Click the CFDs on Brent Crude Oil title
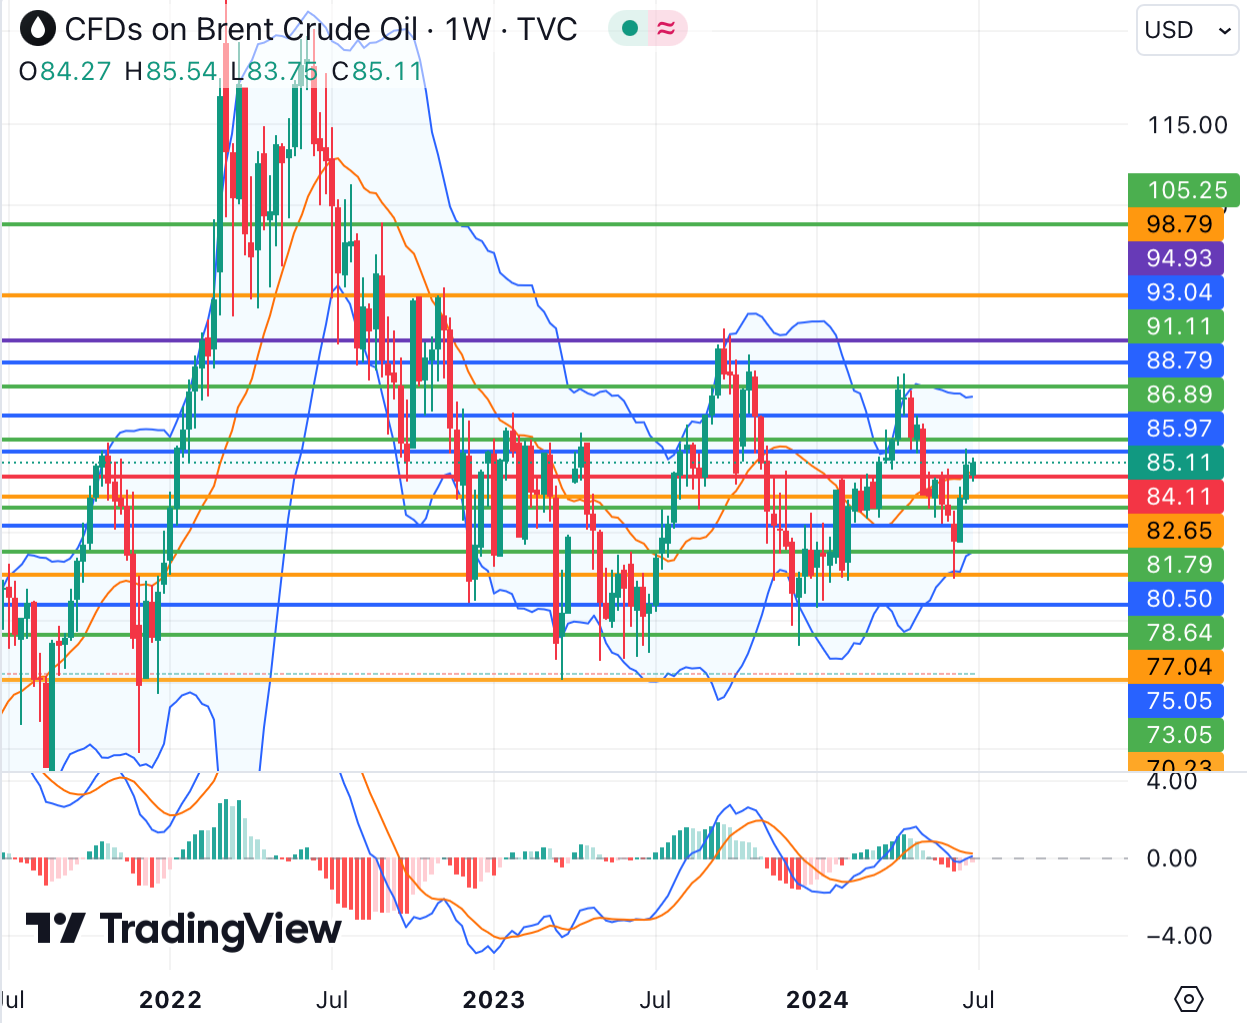 tap(241, 29)
